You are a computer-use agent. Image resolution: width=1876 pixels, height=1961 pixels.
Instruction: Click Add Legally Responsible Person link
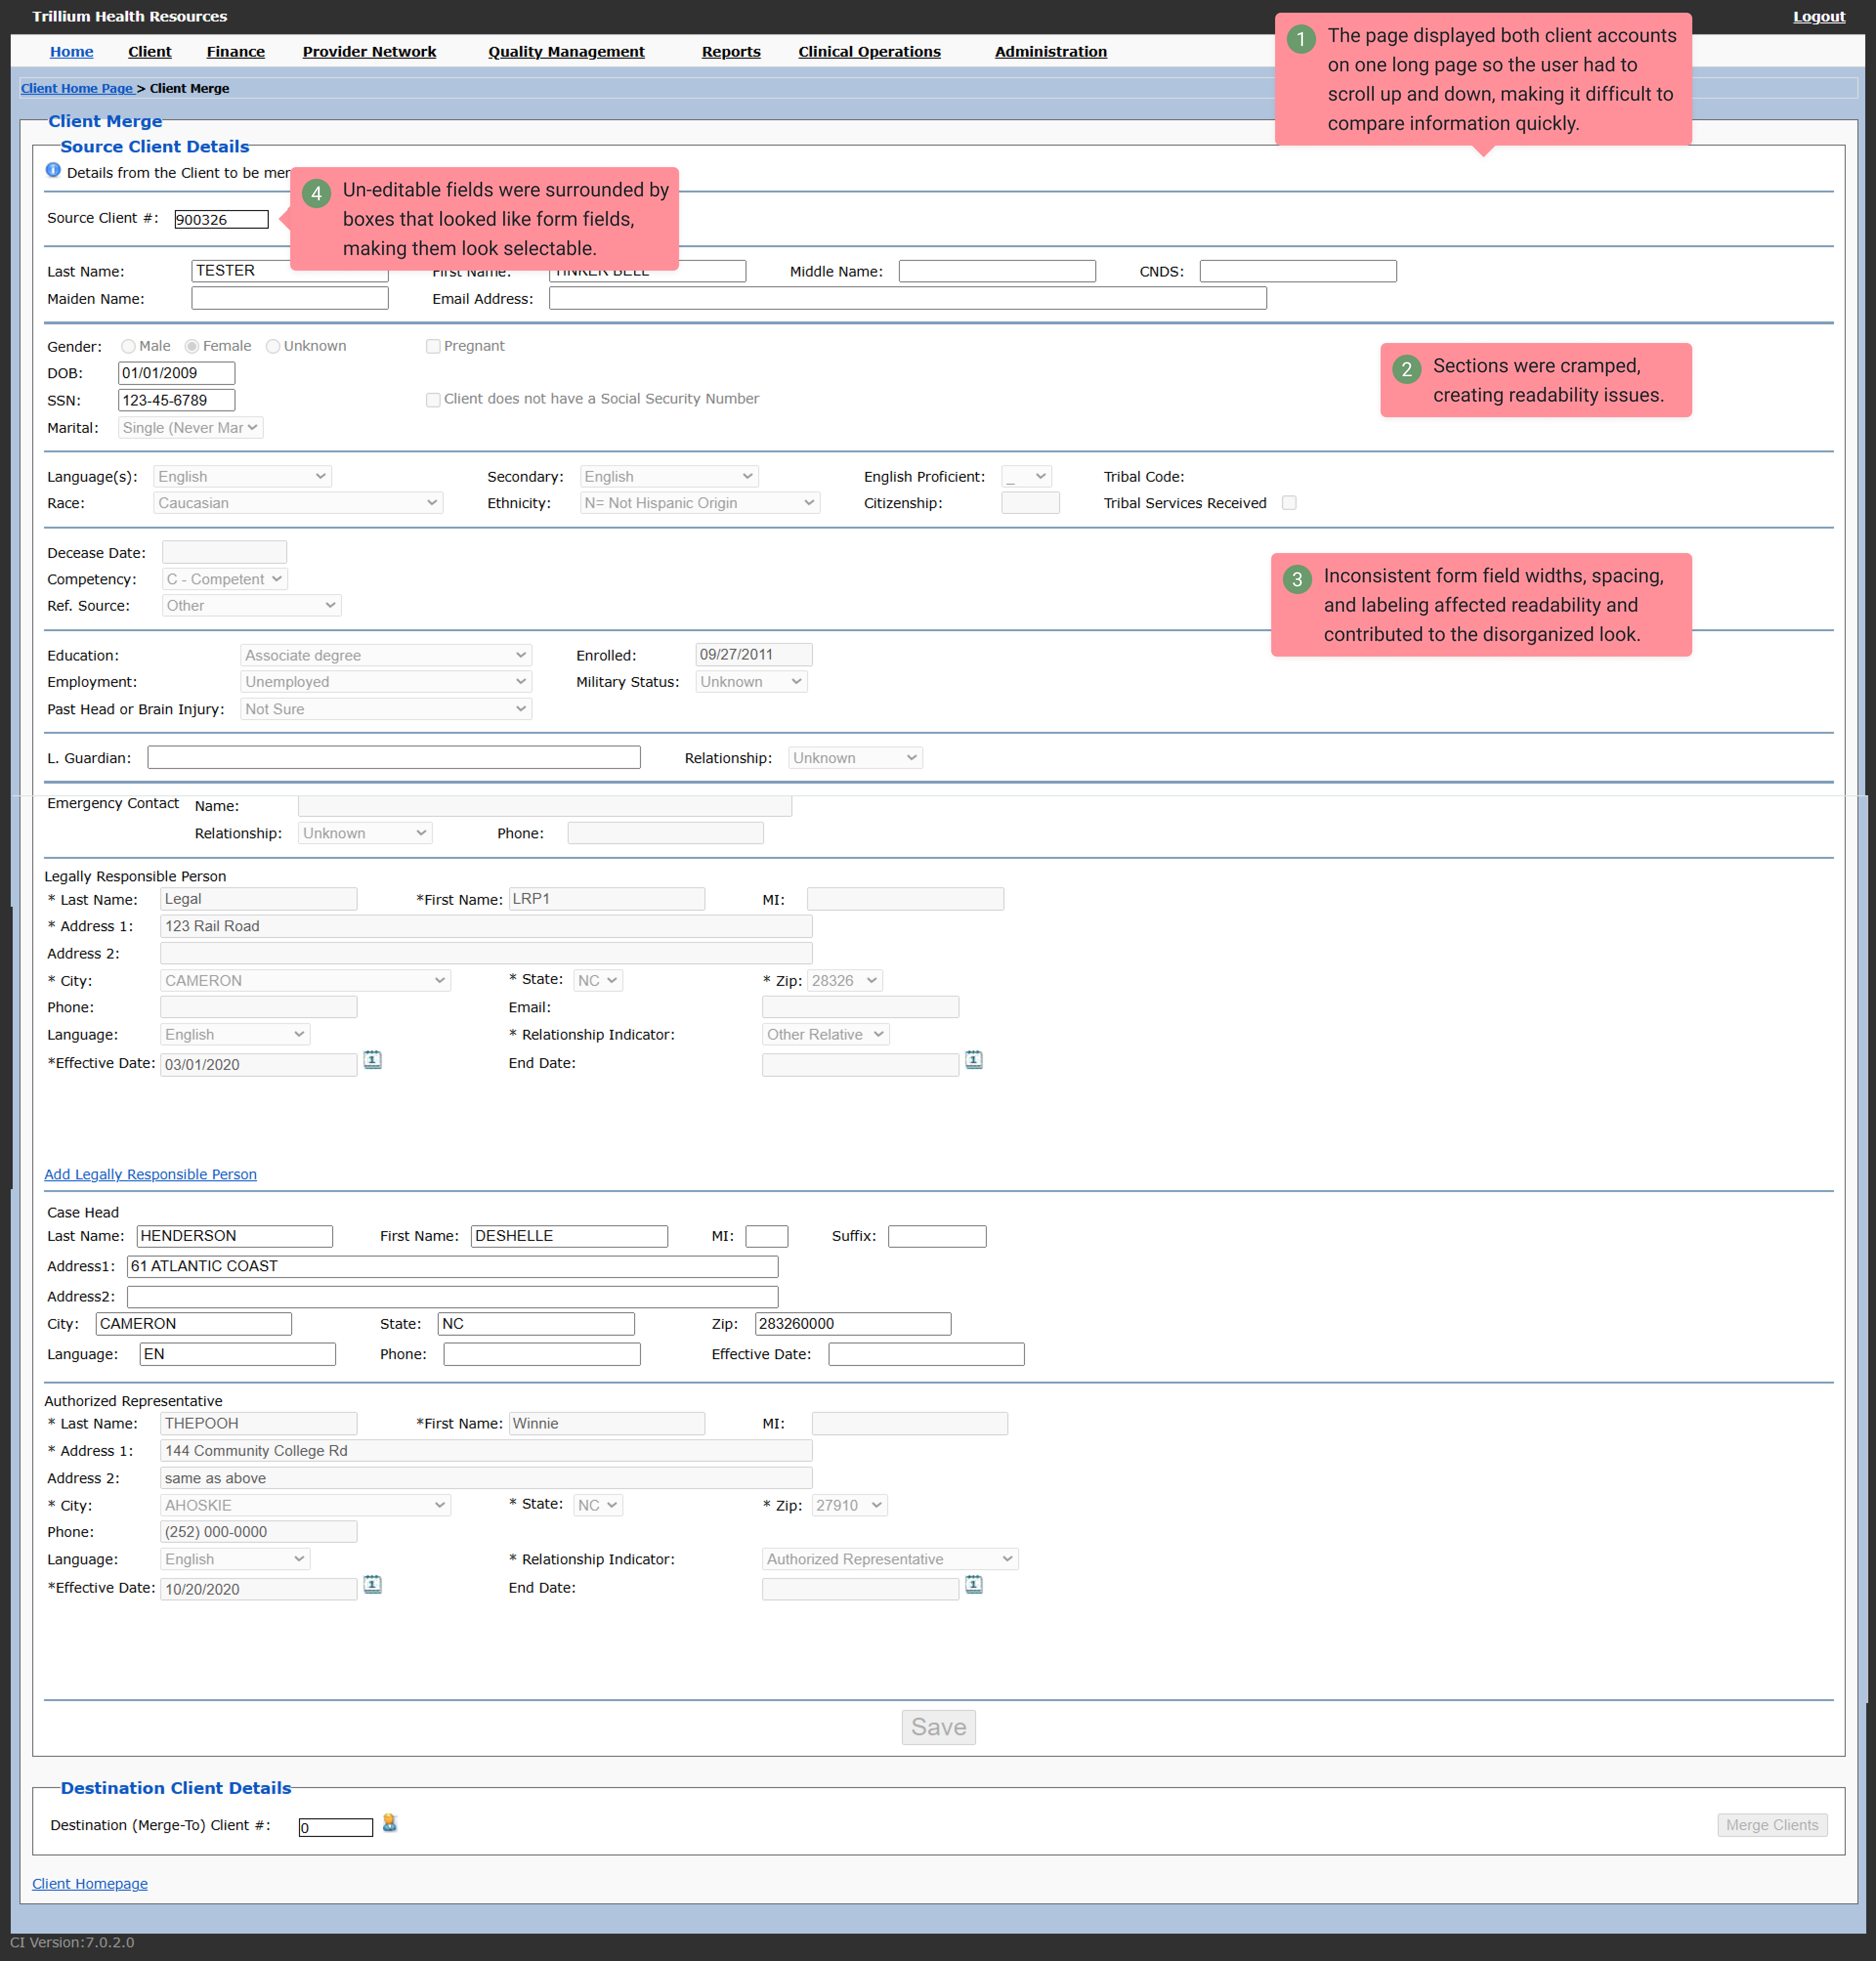pos(150,1174)
